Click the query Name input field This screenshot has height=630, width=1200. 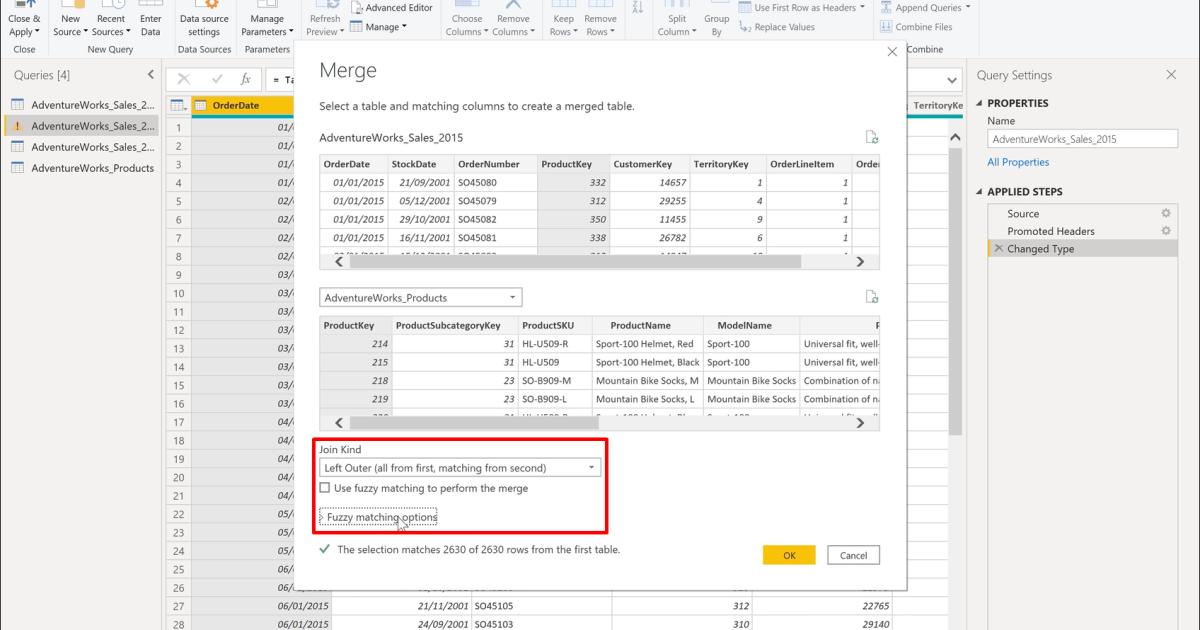[1082, 138]
